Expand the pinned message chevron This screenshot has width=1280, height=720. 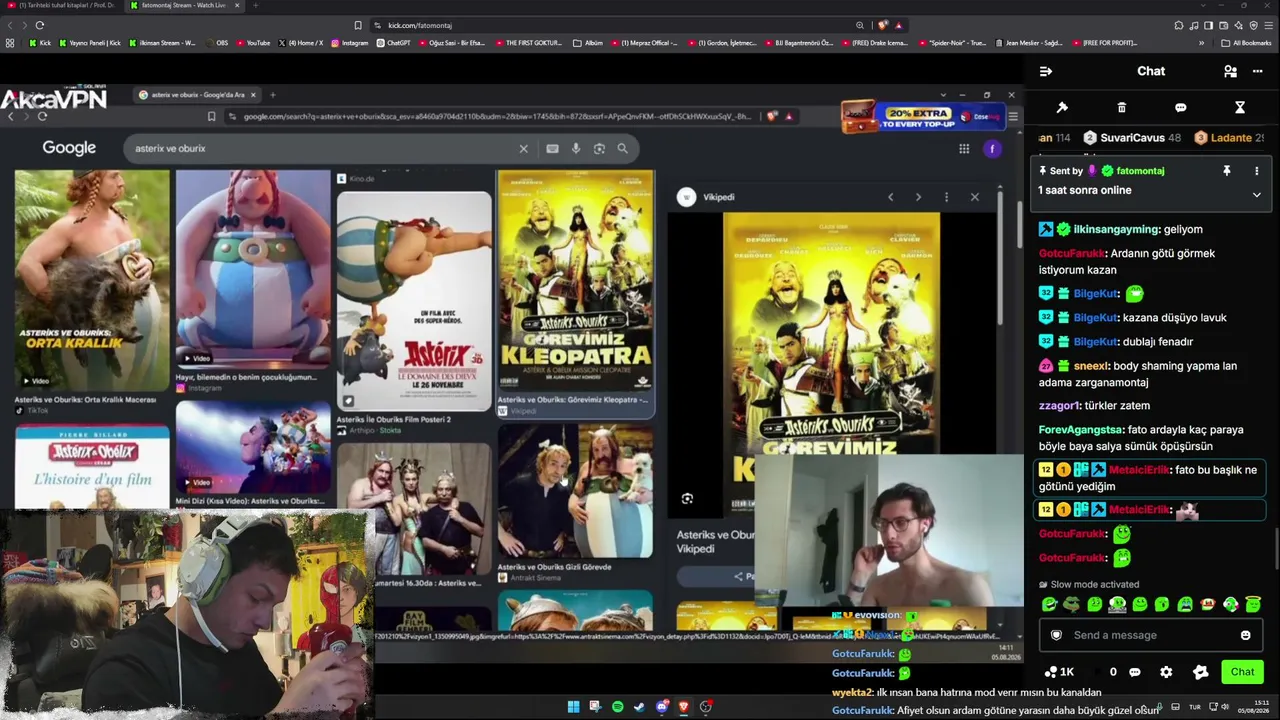pyautogui.click(x=1256, y=195)
